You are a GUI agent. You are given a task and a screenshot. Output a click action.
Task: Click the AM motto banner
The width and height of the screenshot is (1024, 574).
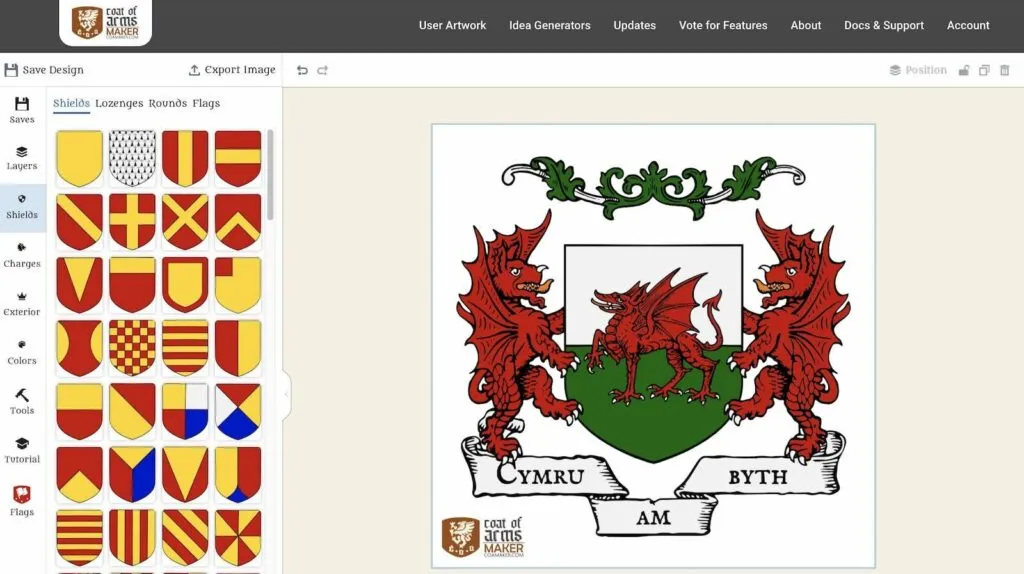[653, 517]
